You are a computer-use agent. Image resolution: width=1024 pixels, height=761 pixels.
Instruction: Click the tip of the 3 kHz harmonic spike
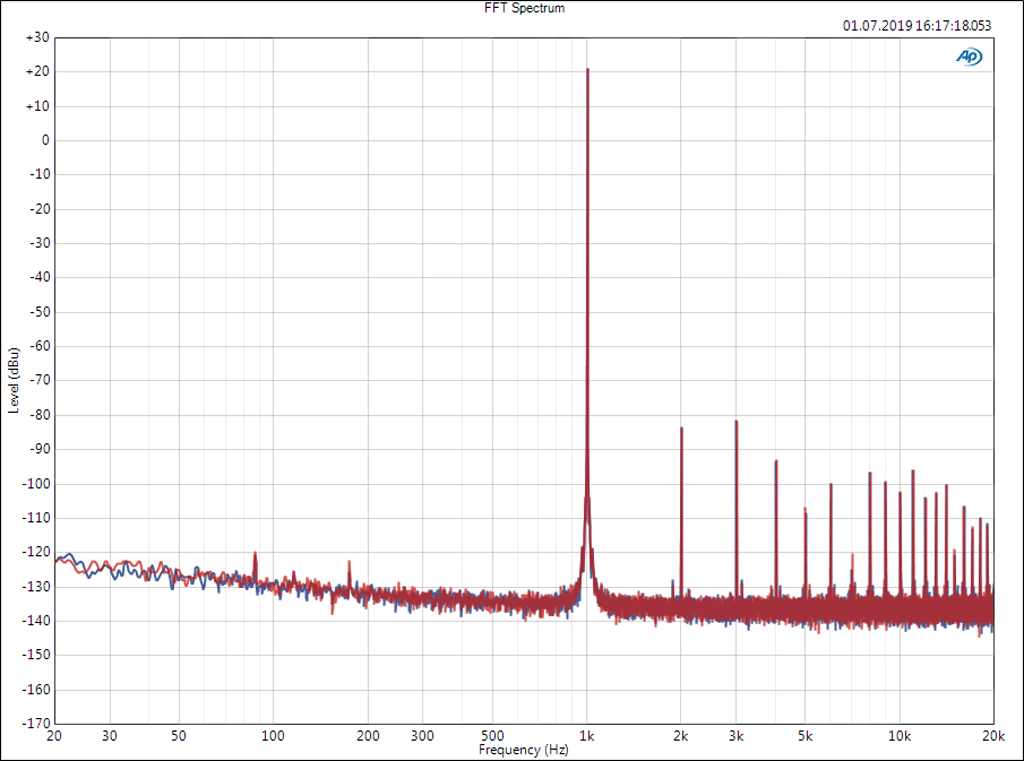click(736, 422)
